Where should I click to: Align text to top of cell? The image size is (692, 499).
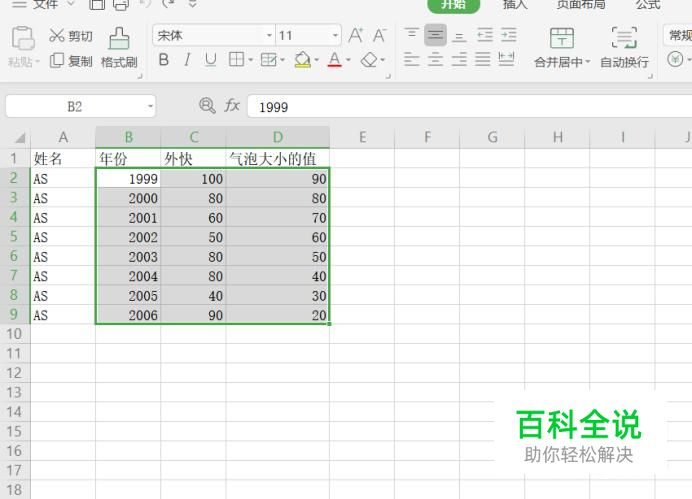pyautogui.click(x=412, y=35)
